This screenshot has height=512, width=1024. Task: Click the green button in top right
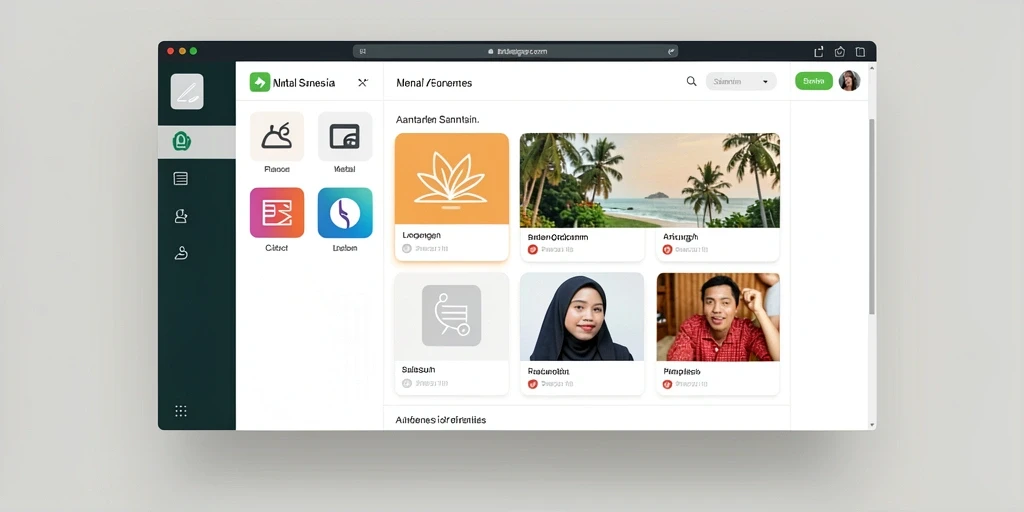pyautogui.click(x=814, y=81)
